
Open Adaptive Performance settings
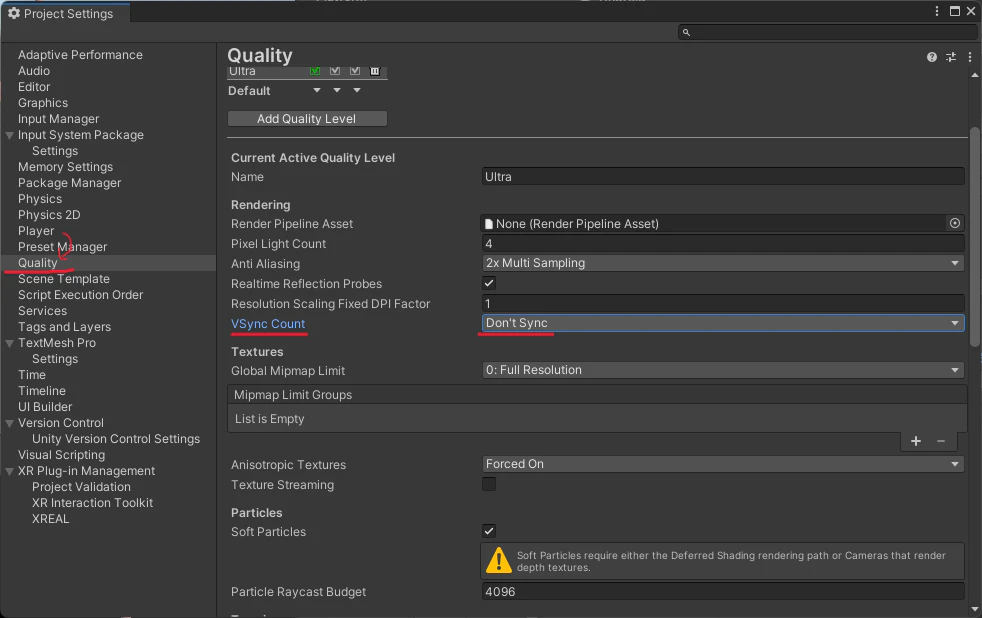tap(80, 55)
